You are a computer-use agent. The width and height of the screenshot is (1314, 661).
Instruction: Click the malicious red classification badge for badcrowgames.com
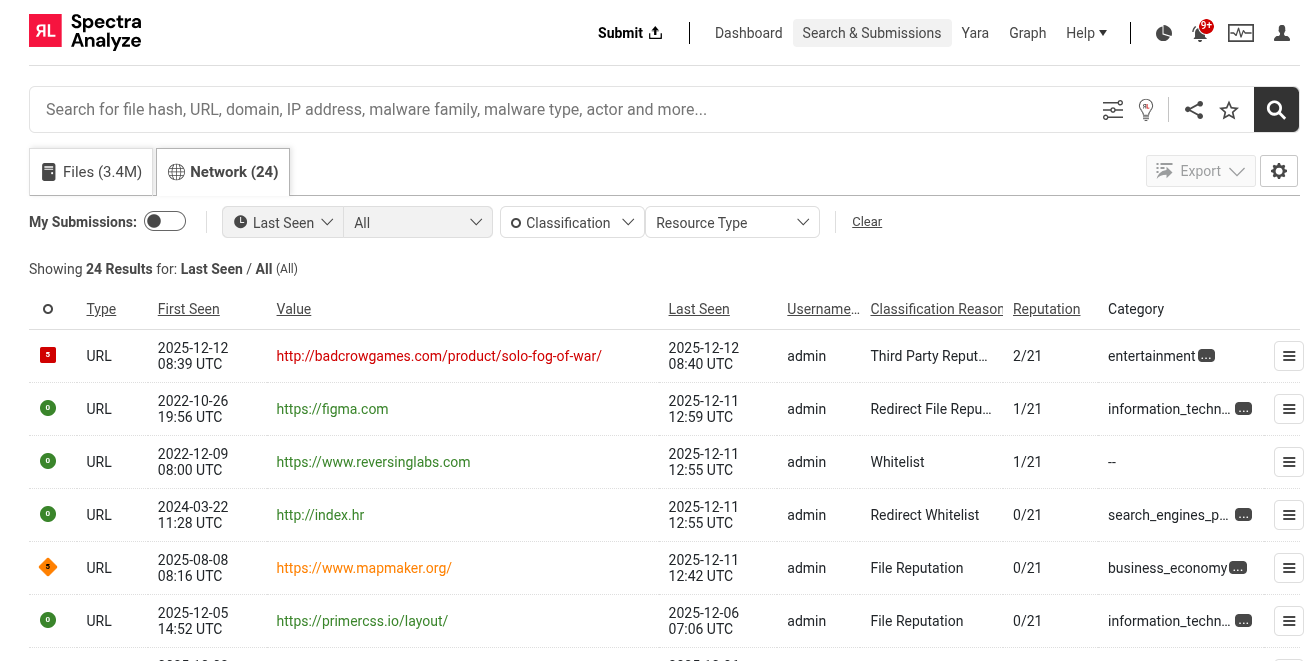coord(48,355)
